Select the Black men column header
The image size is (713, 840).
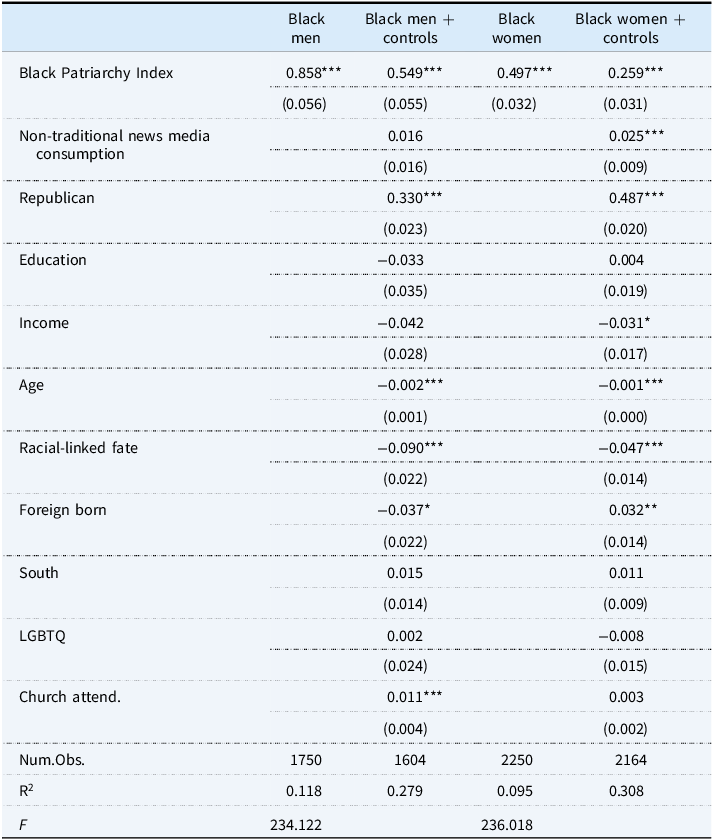(x=306, y=28)
